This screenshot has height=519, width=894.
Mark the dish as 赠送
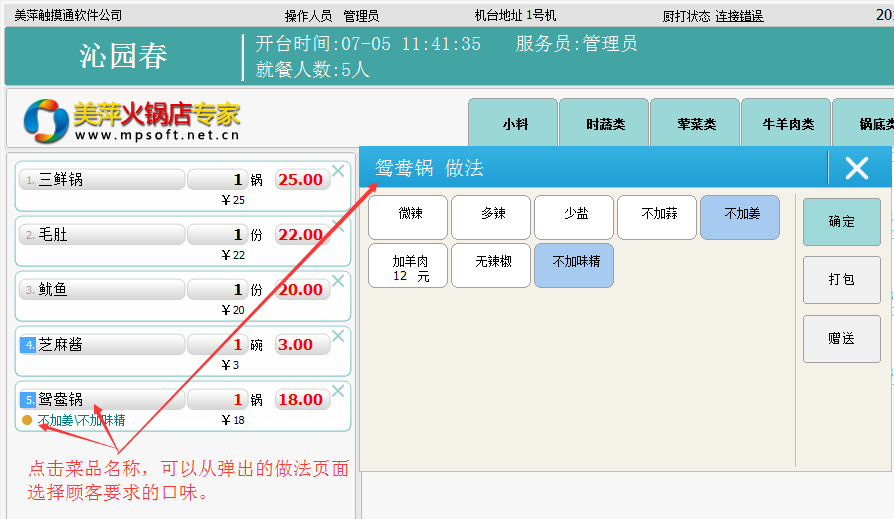click(x=841, y=339)
